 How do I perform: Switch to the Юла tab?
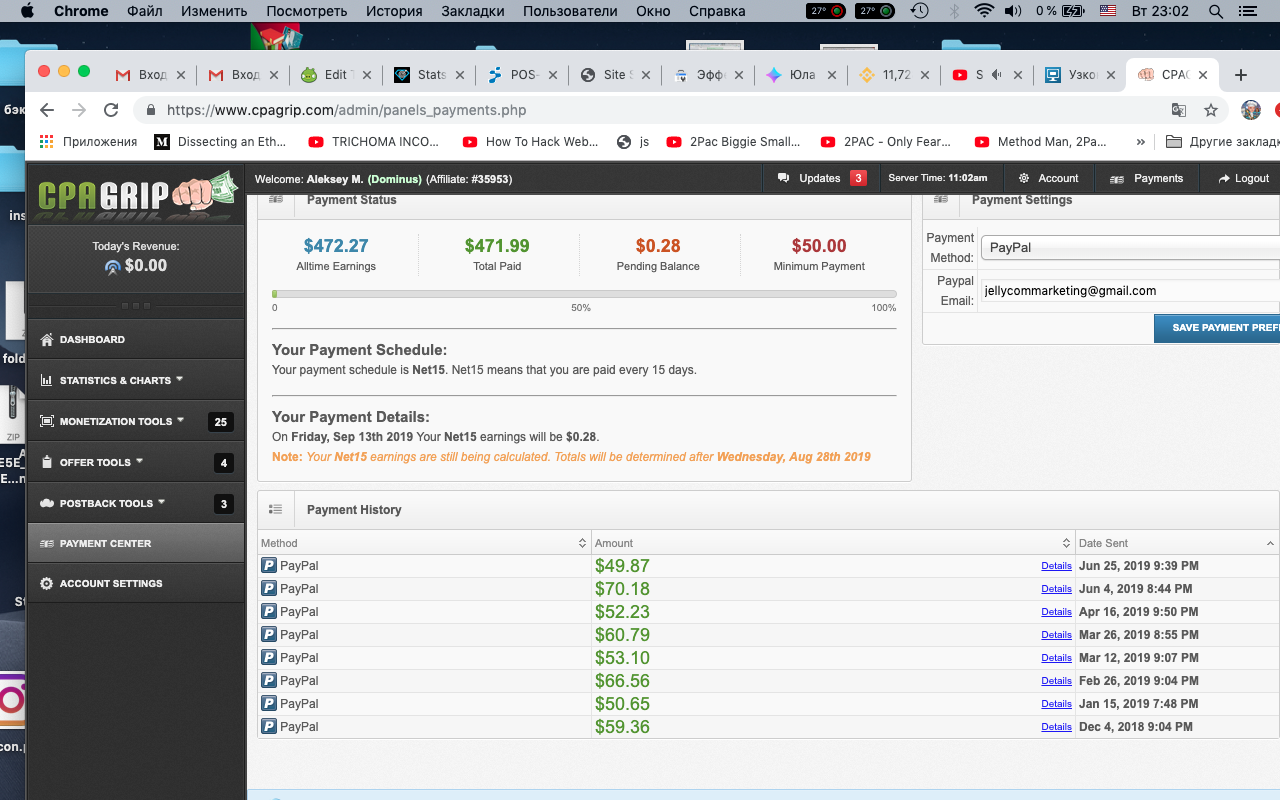(800, 75)
